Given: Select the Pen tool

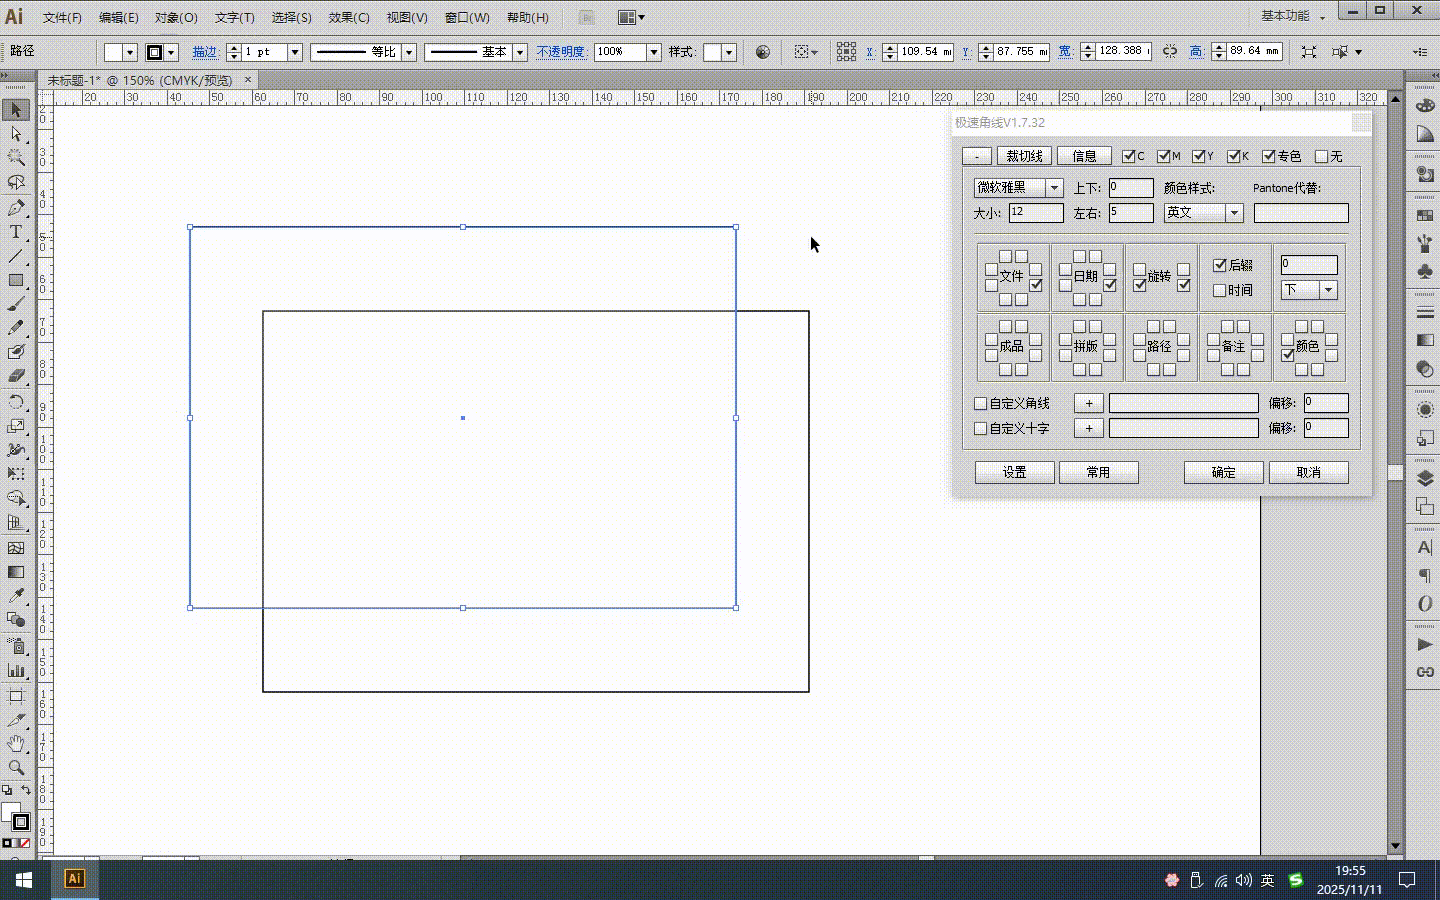Looking at the screenshot, I should coord(16,208).
